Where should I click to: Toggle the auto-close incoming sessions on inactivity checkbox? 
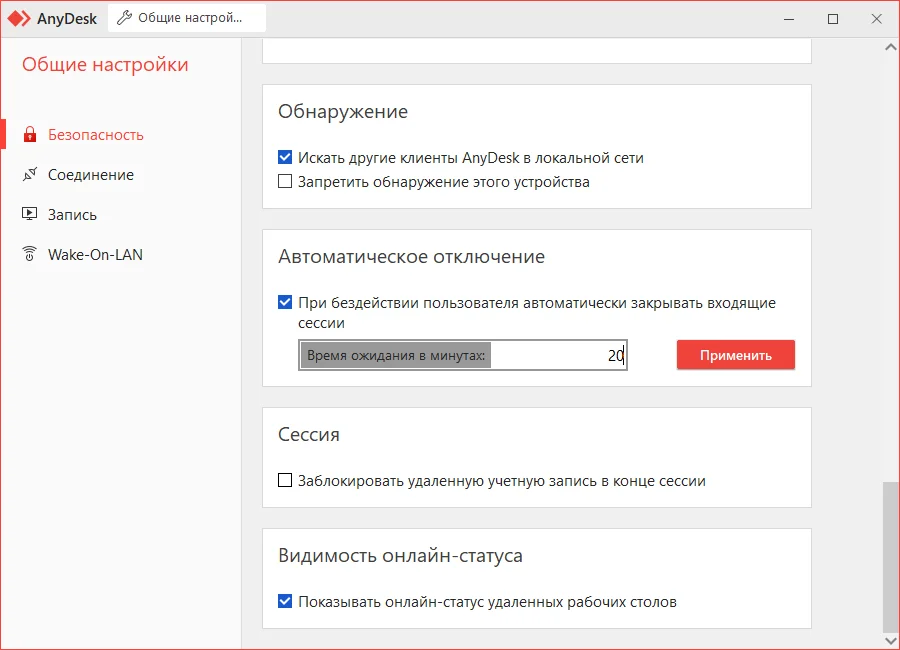click(x=285, y=303)
